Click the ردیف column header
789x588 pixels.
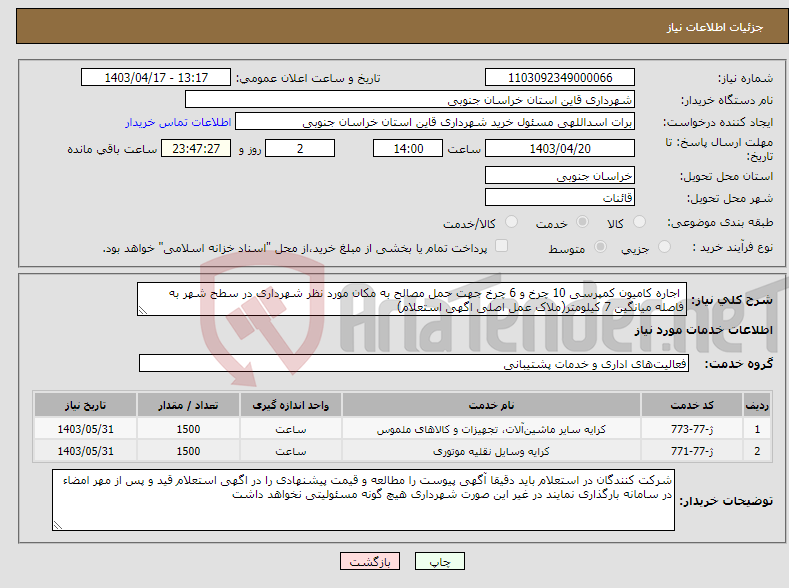click(x=757, y=405)
